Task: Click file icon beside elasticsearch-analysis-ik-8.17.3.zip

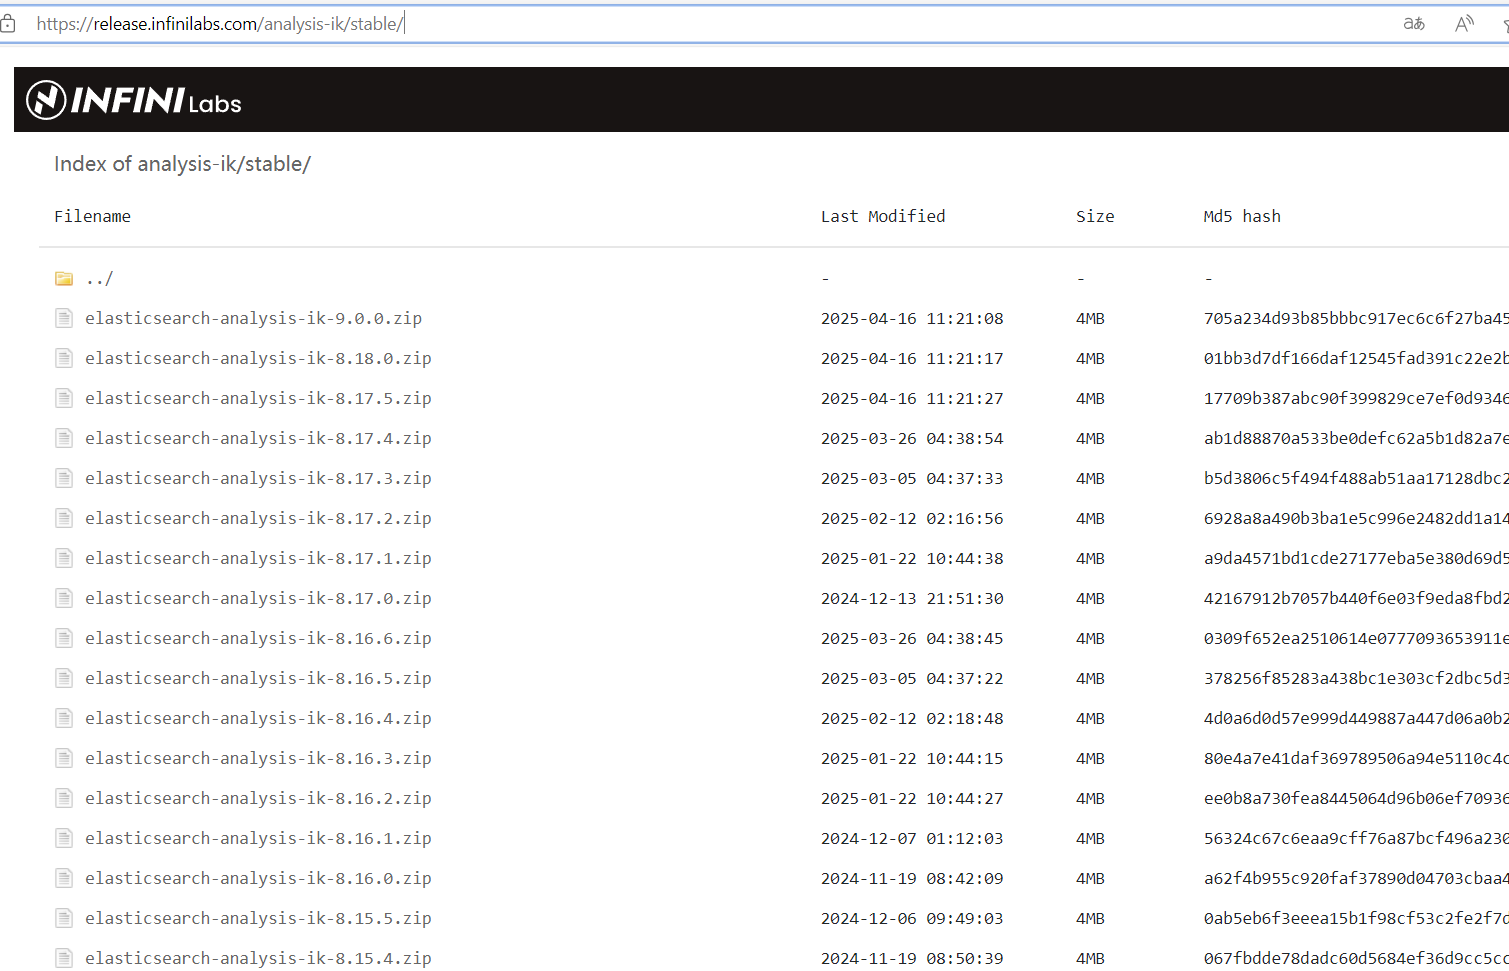Action: 64,478
